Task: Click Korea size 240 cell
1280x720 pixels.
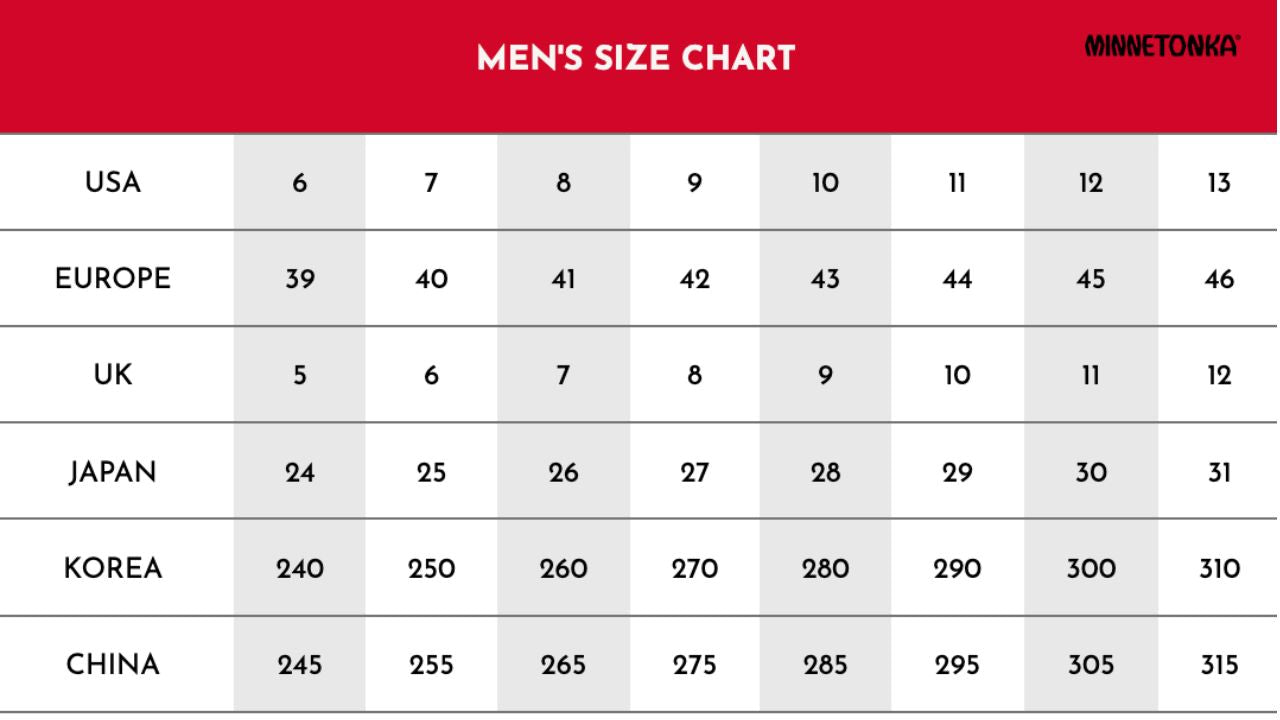Action: pos(300,570)
